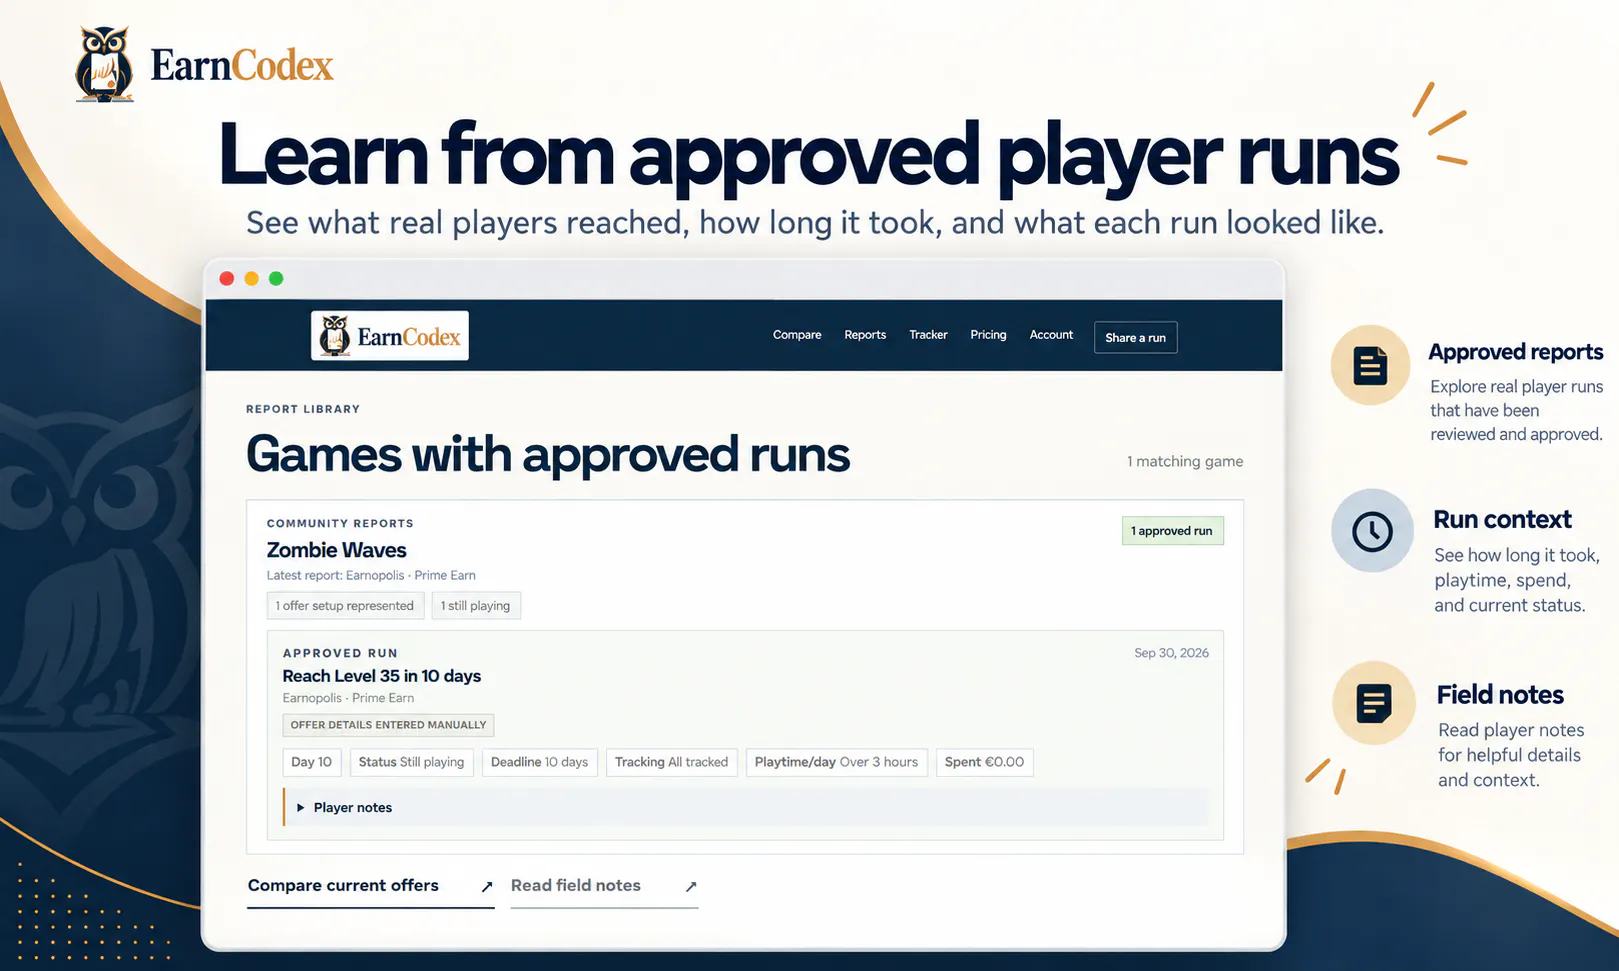Click the Tracking All tracked chip

coord(672,762)
